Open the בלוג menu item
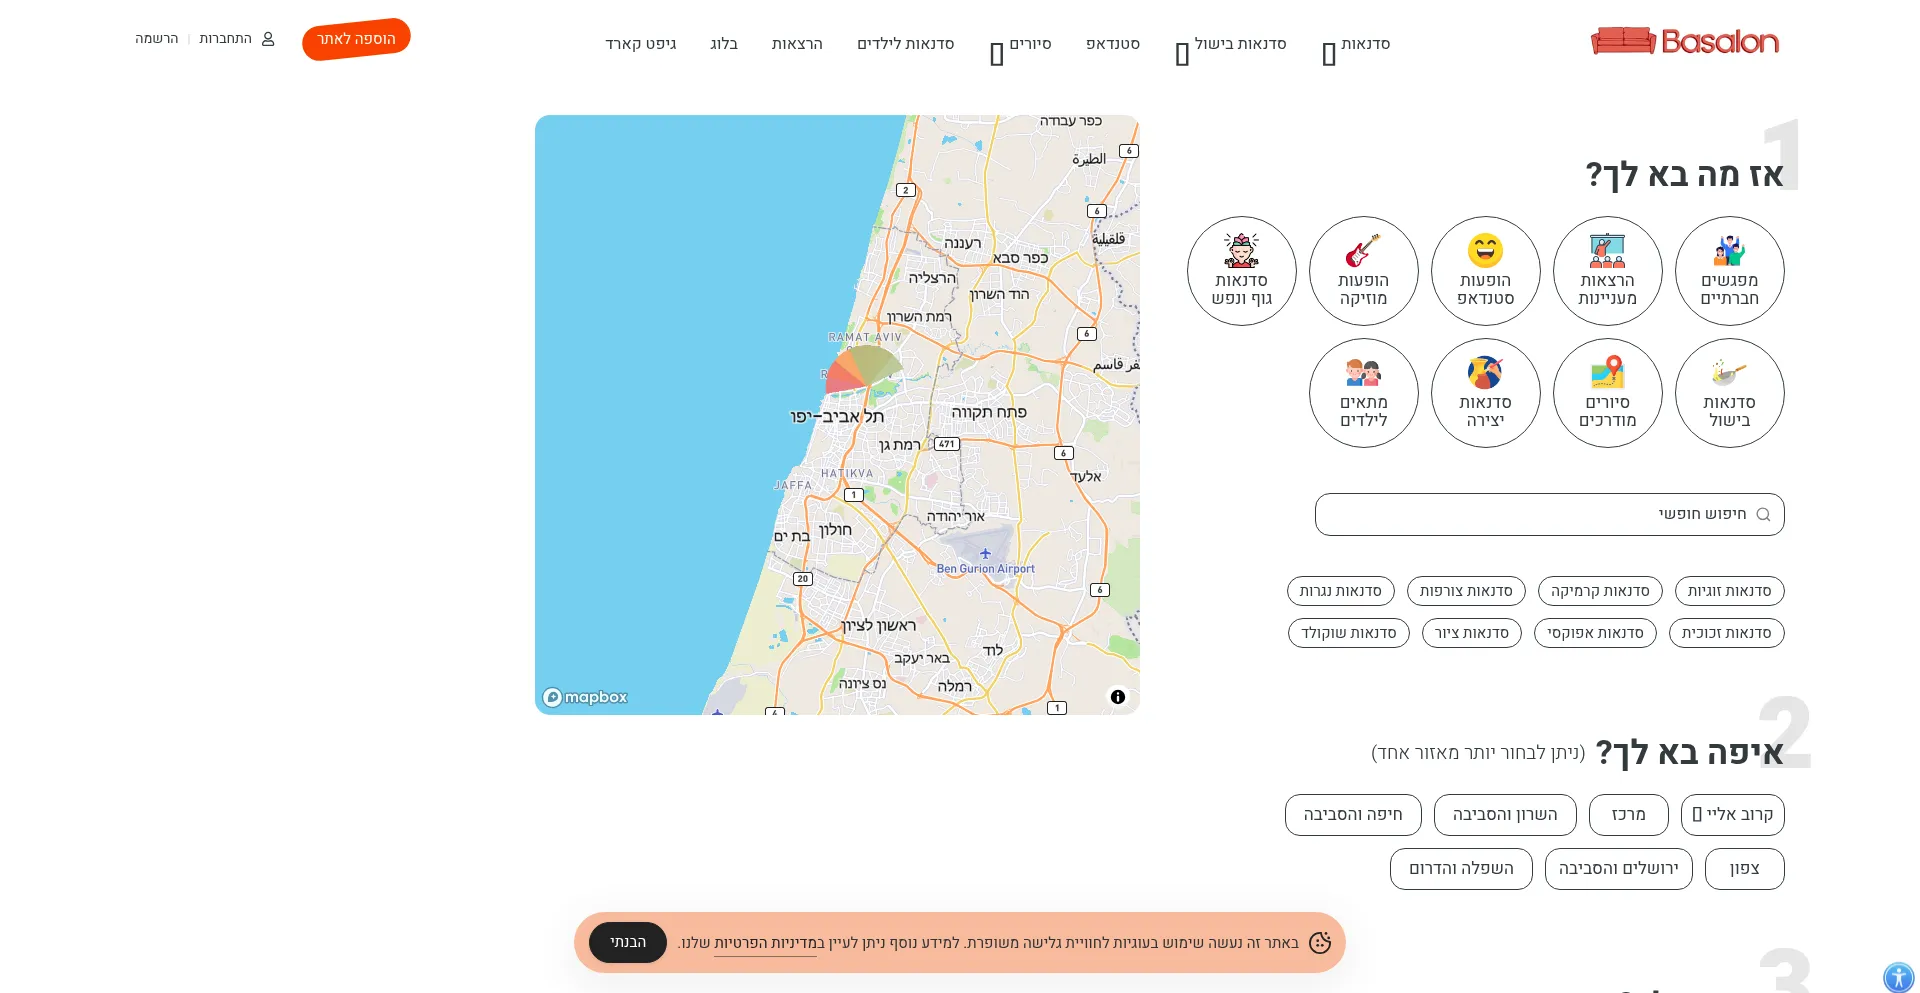The width and height of the screenshot is (1920, 993). [x=723, y=44]
